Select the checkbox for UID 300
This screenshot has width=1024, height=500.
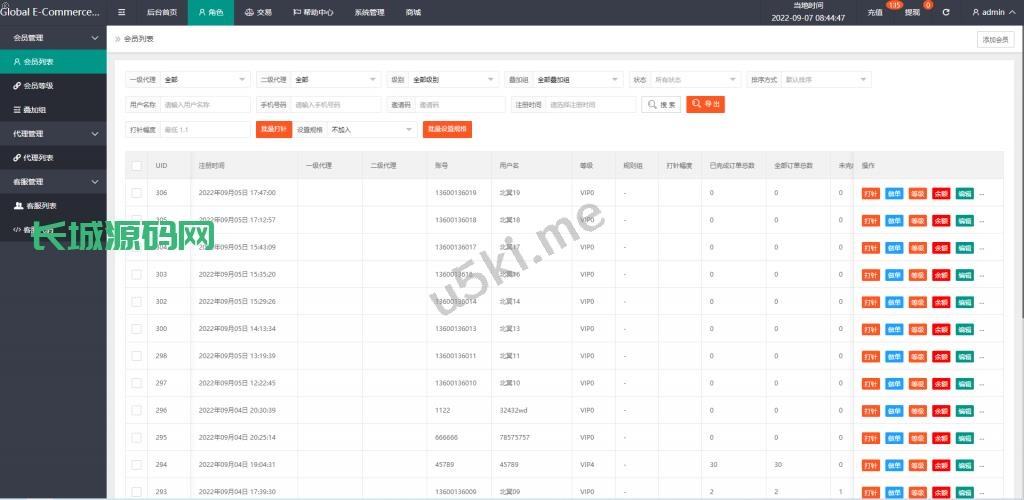[136, 328]
